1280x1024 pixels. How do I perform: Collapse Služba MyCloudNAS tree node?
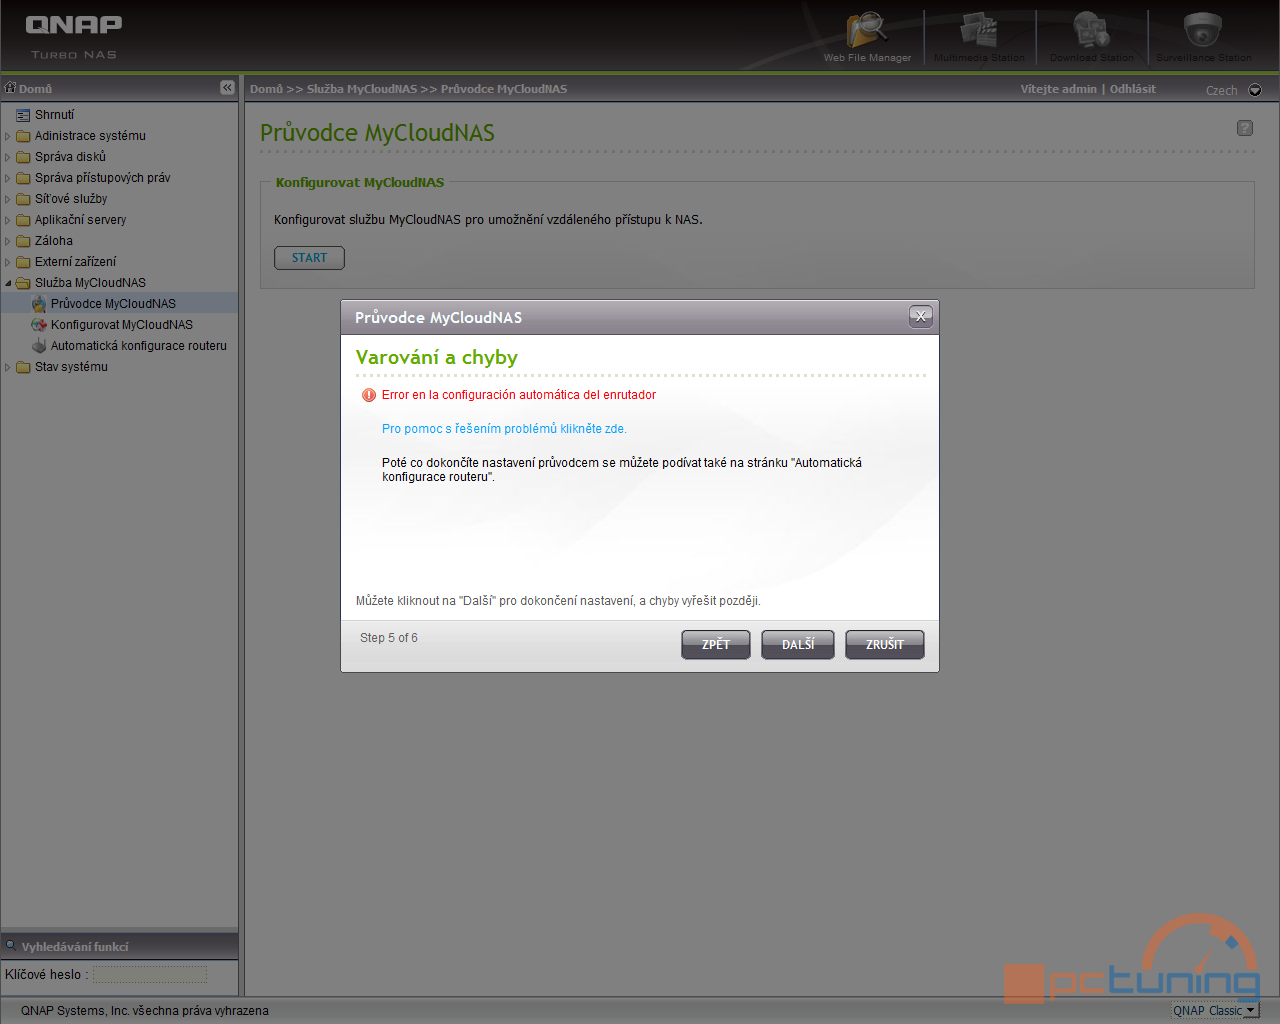tap(8, 283)
